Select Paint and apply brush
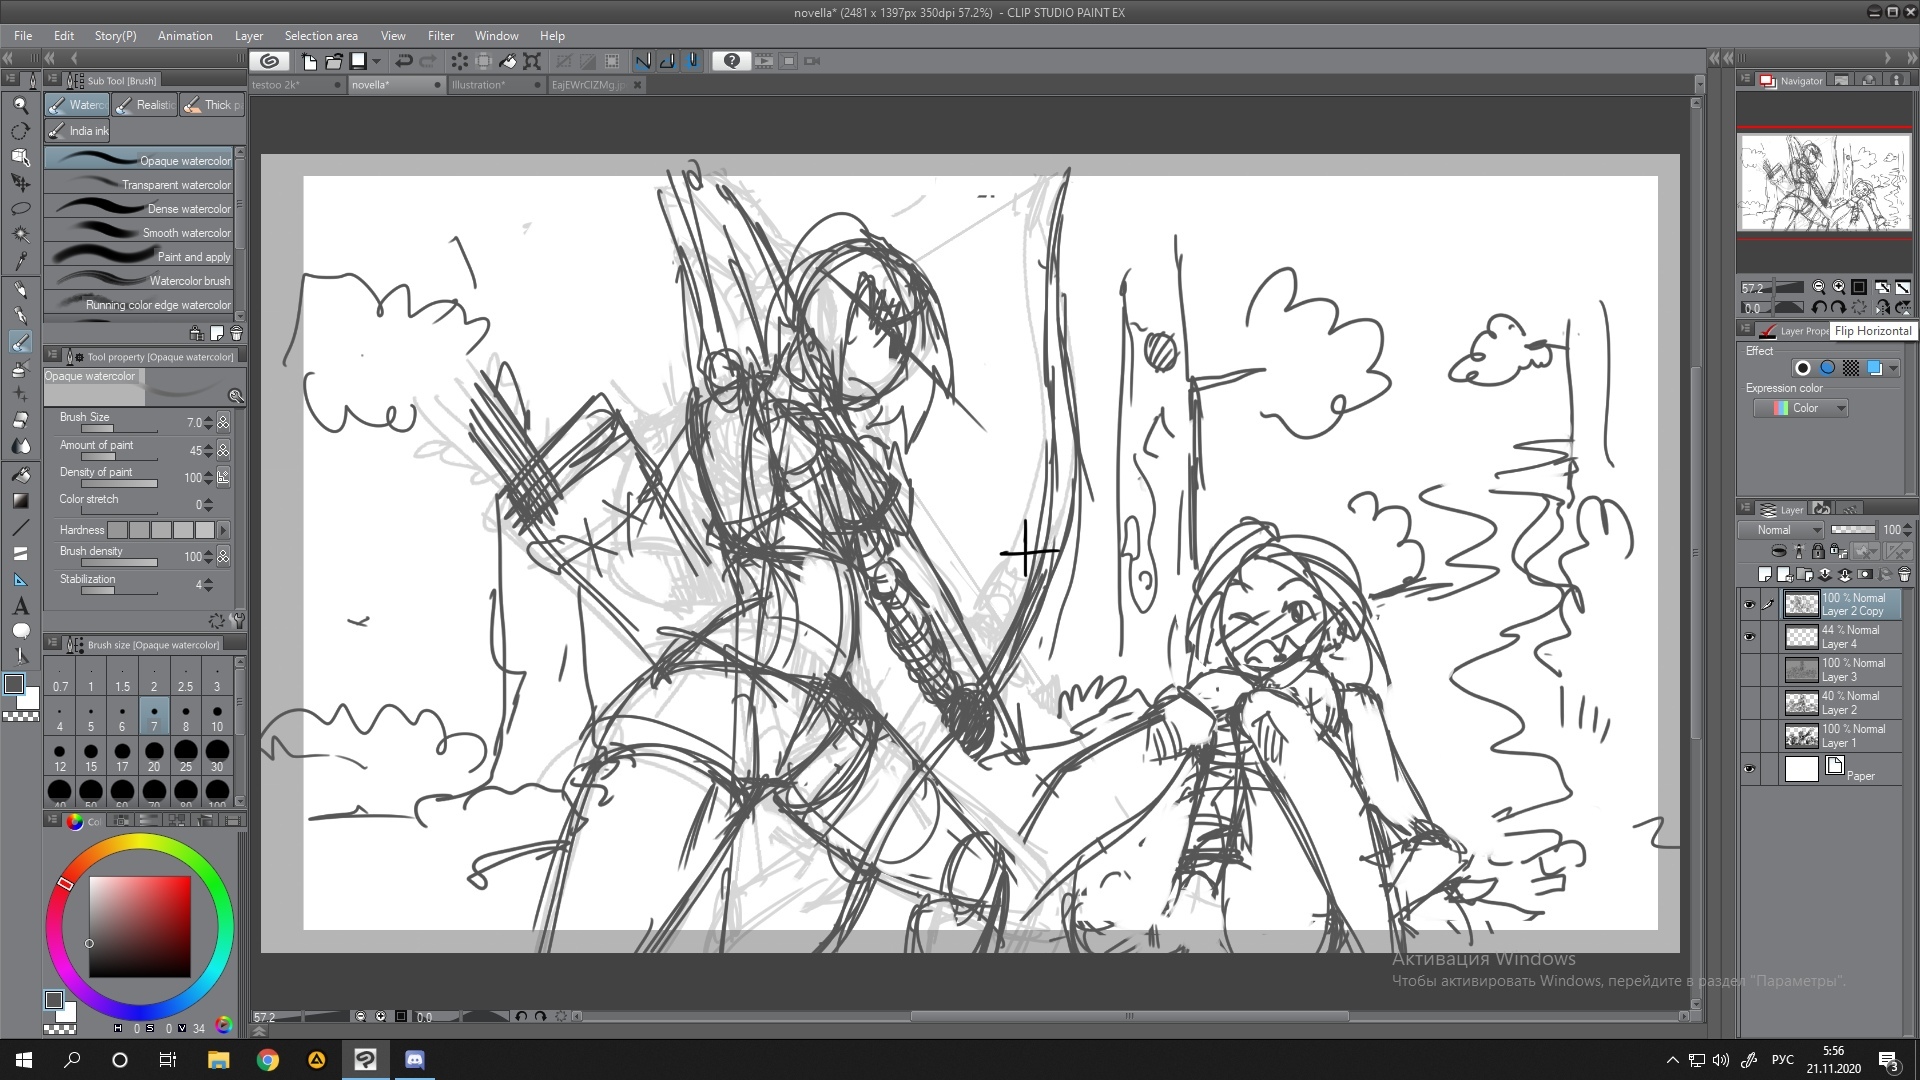This screenshot has height=1080, width=1920. point(139,257)
